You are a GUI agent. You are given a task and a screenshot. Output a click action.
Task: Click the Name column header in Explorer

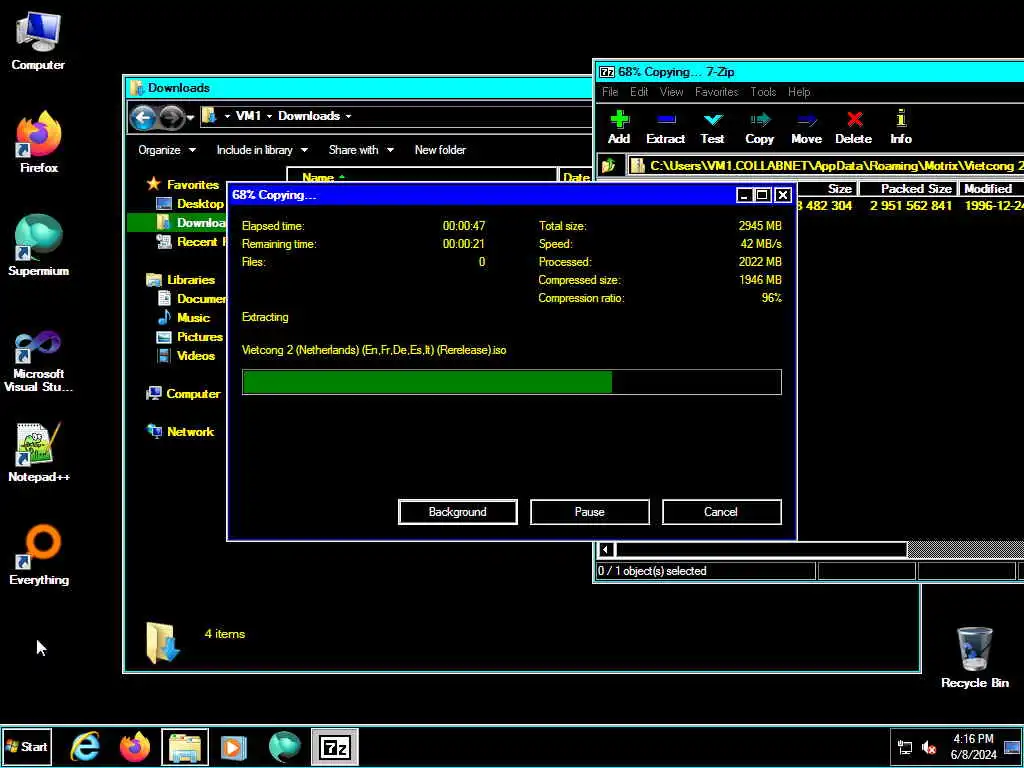[x=422, y=177]
